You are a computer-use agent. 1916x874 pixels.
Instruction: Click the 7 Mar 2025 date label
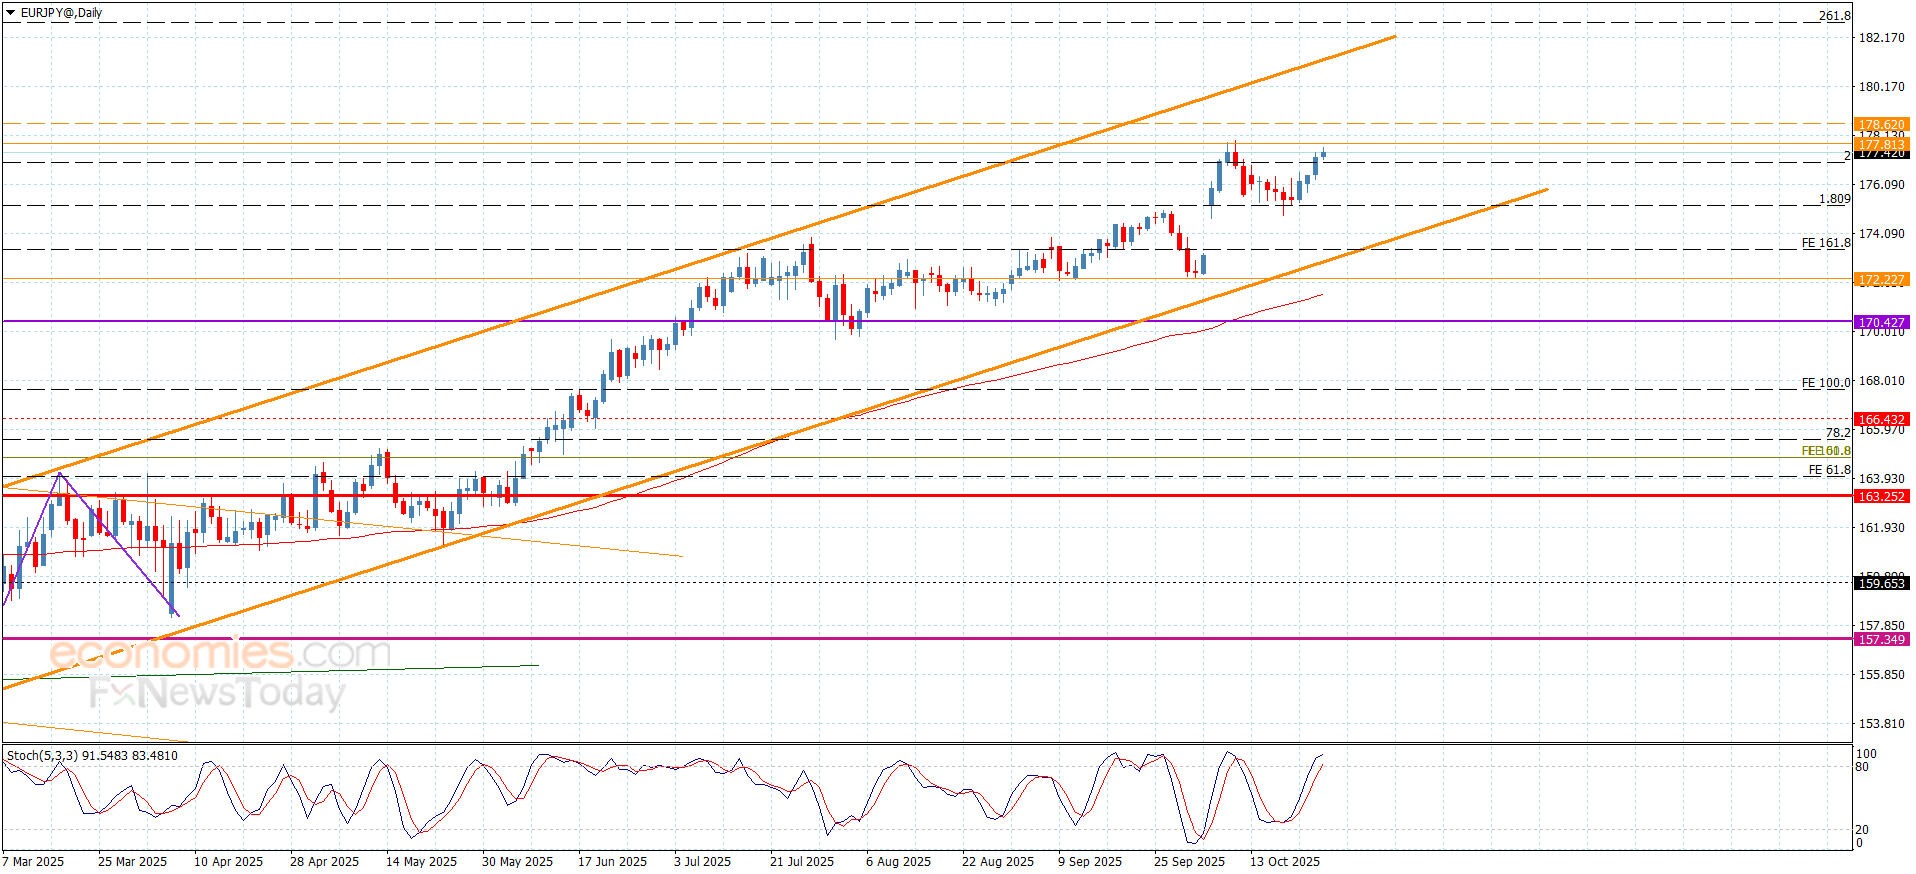tap(33, 862)
